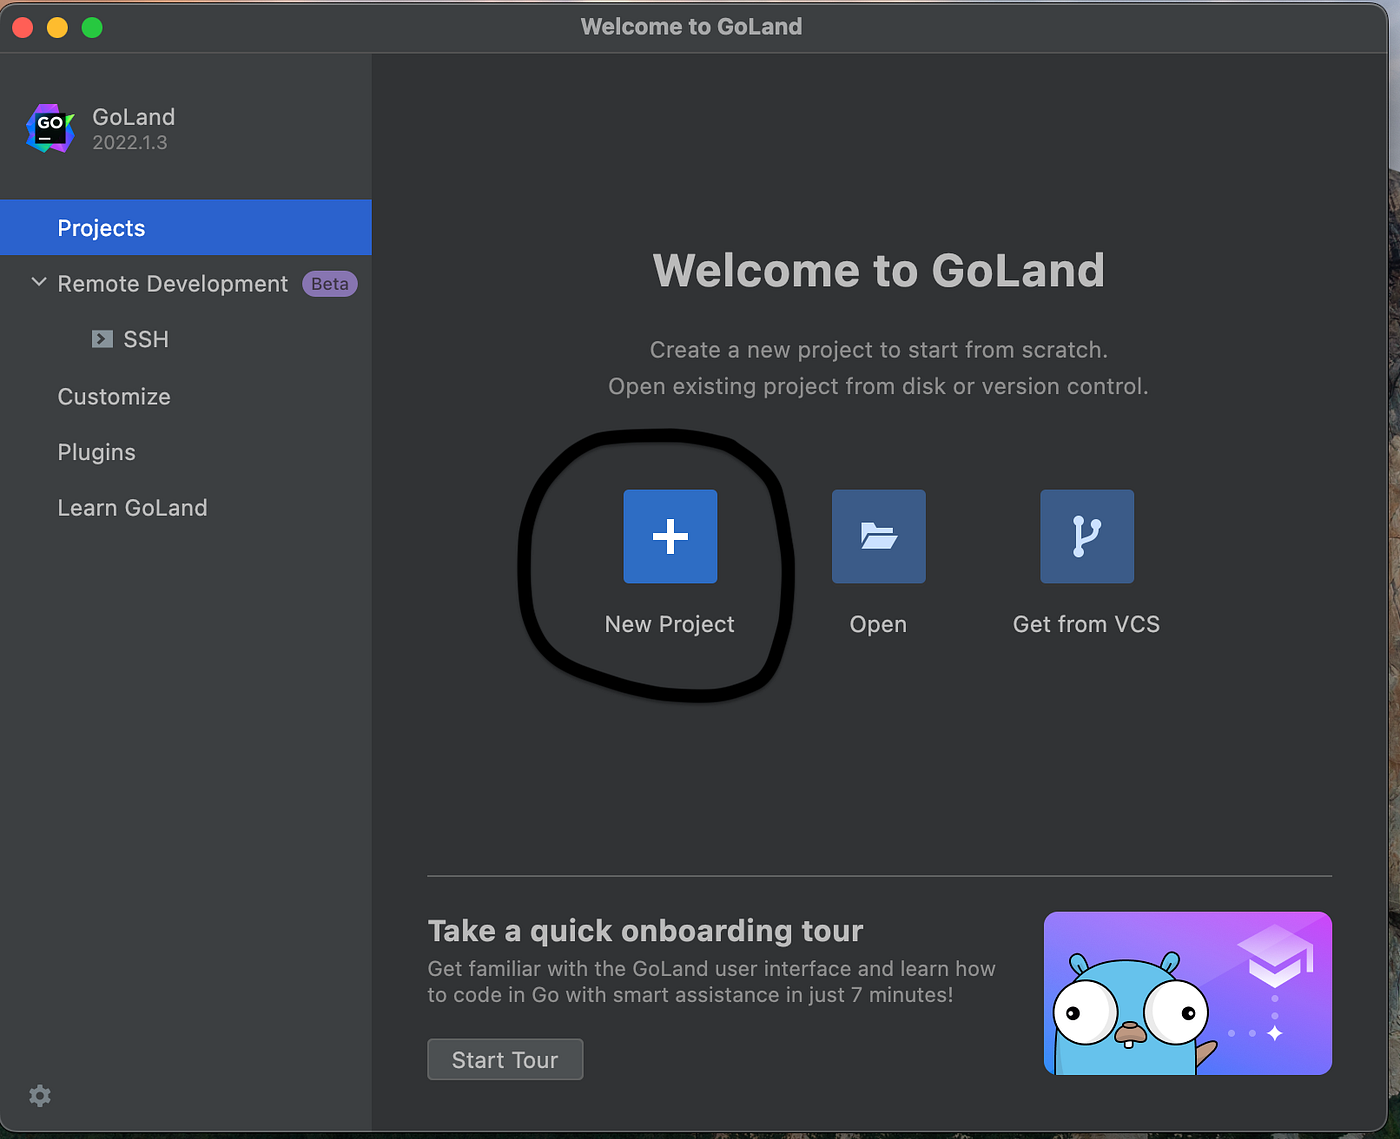Click the New Project plus icon
Viewport: 1400px width, 1139px height.
pos(669,536)
